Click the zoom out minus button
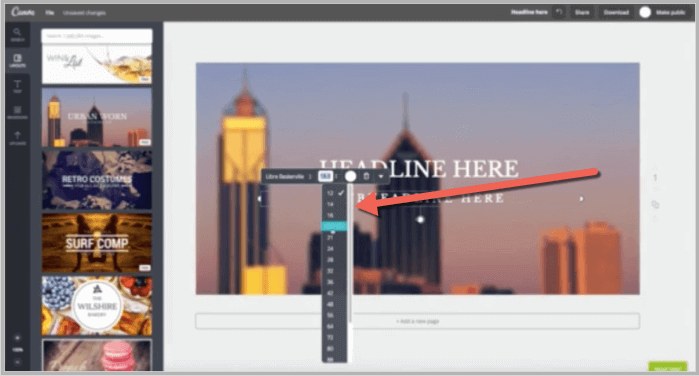This screenshot has width=699, height=376. pyautogui.click(x=17, y=362)
